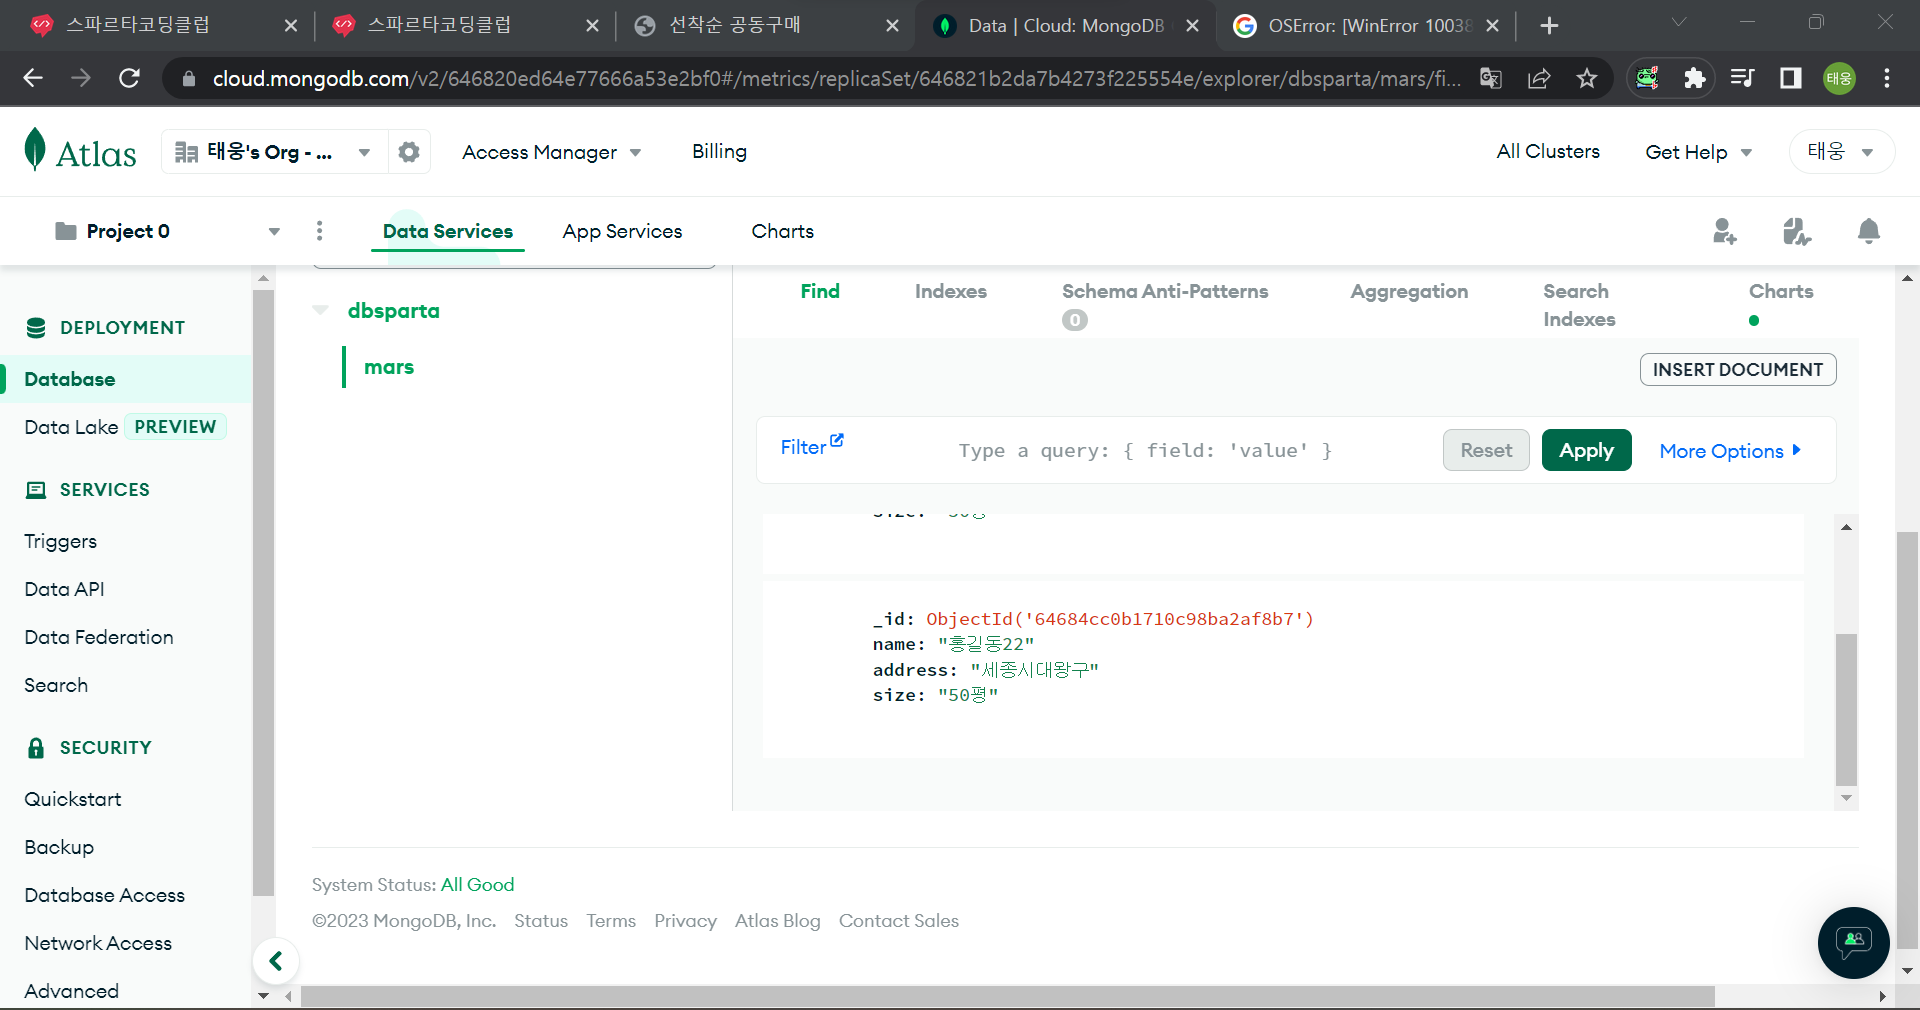Open the alerts bell icon
The image size is (1920, 1010).
click(x=1868, y=231)
